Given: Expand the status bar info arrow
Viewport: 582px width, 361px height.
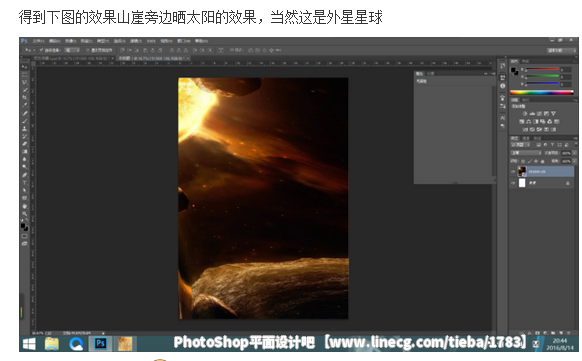Looking at the screenshot, I should 103,333.
